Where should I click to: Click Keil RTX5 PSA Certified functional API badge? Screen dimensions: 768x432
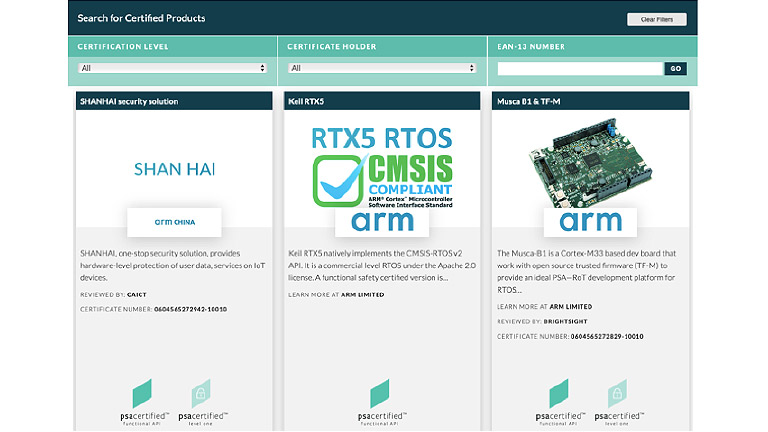pos(382,402)
